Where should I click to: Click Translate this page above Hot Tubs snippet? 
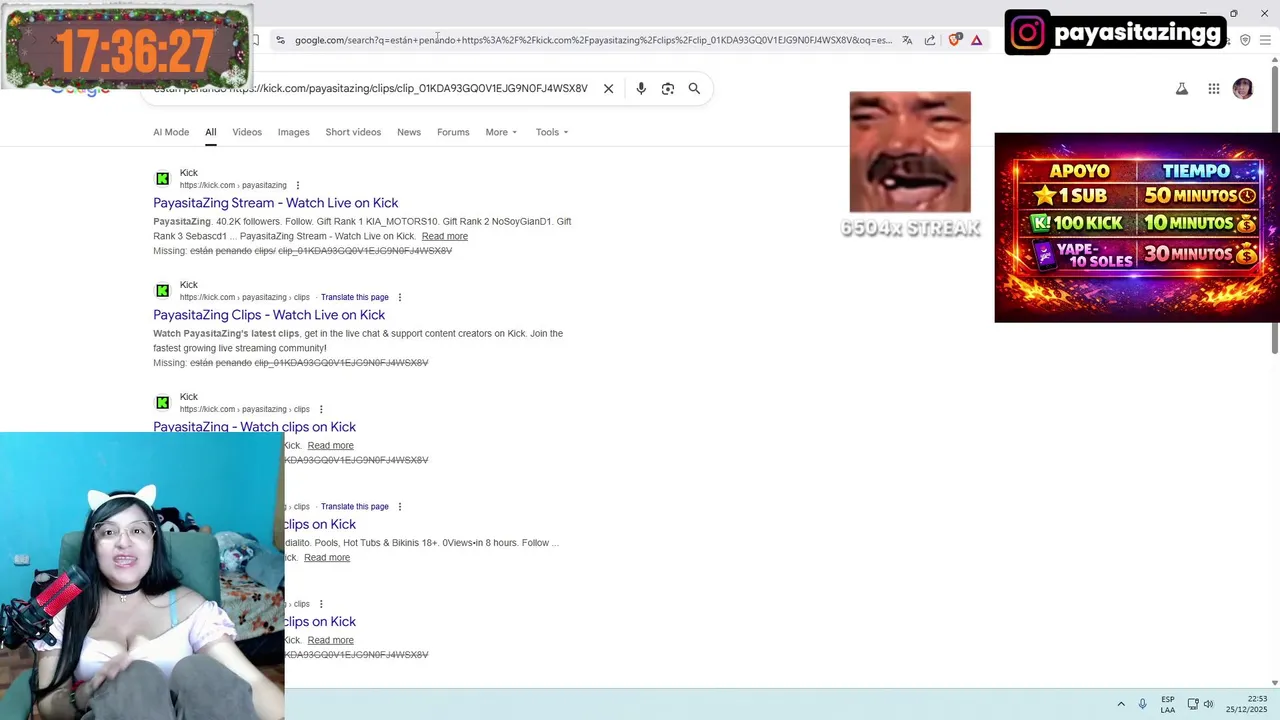point(355,506)
